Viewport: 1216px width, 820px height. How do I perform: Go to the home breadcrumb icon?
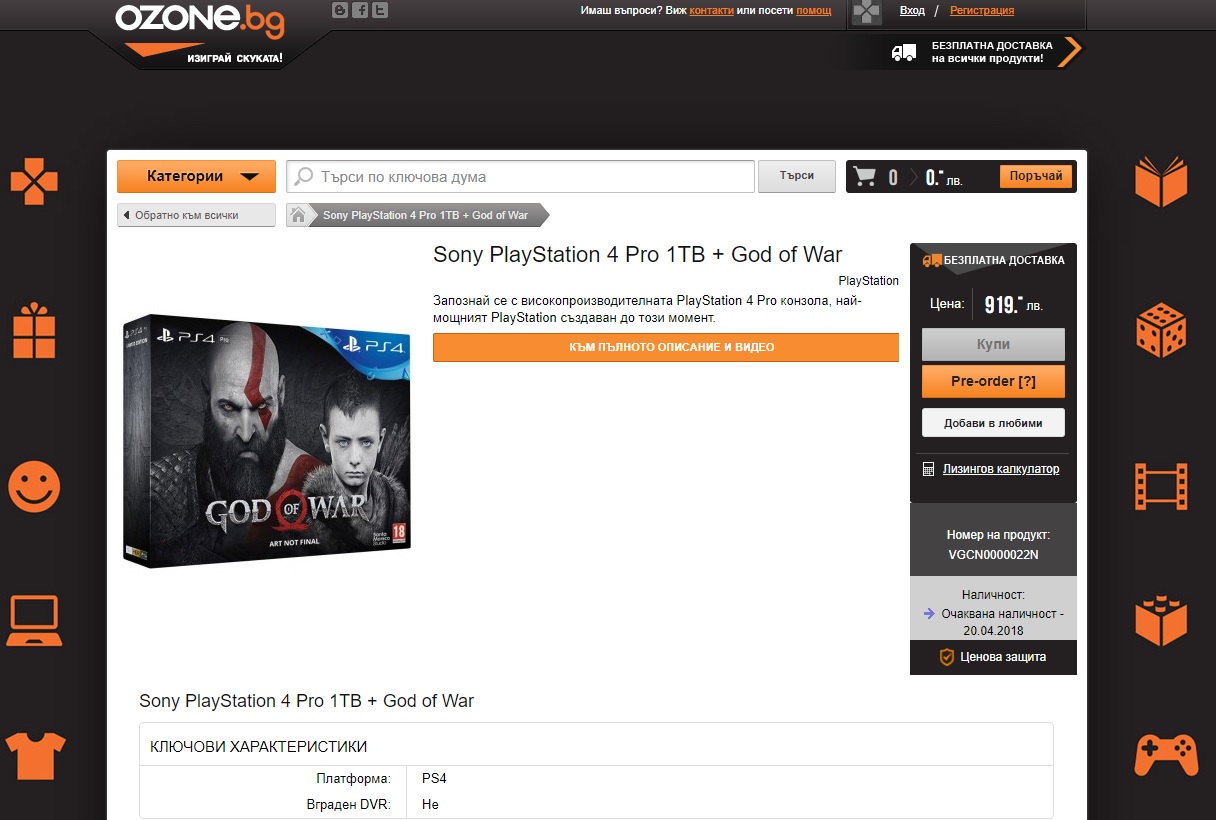click(298, 215)
